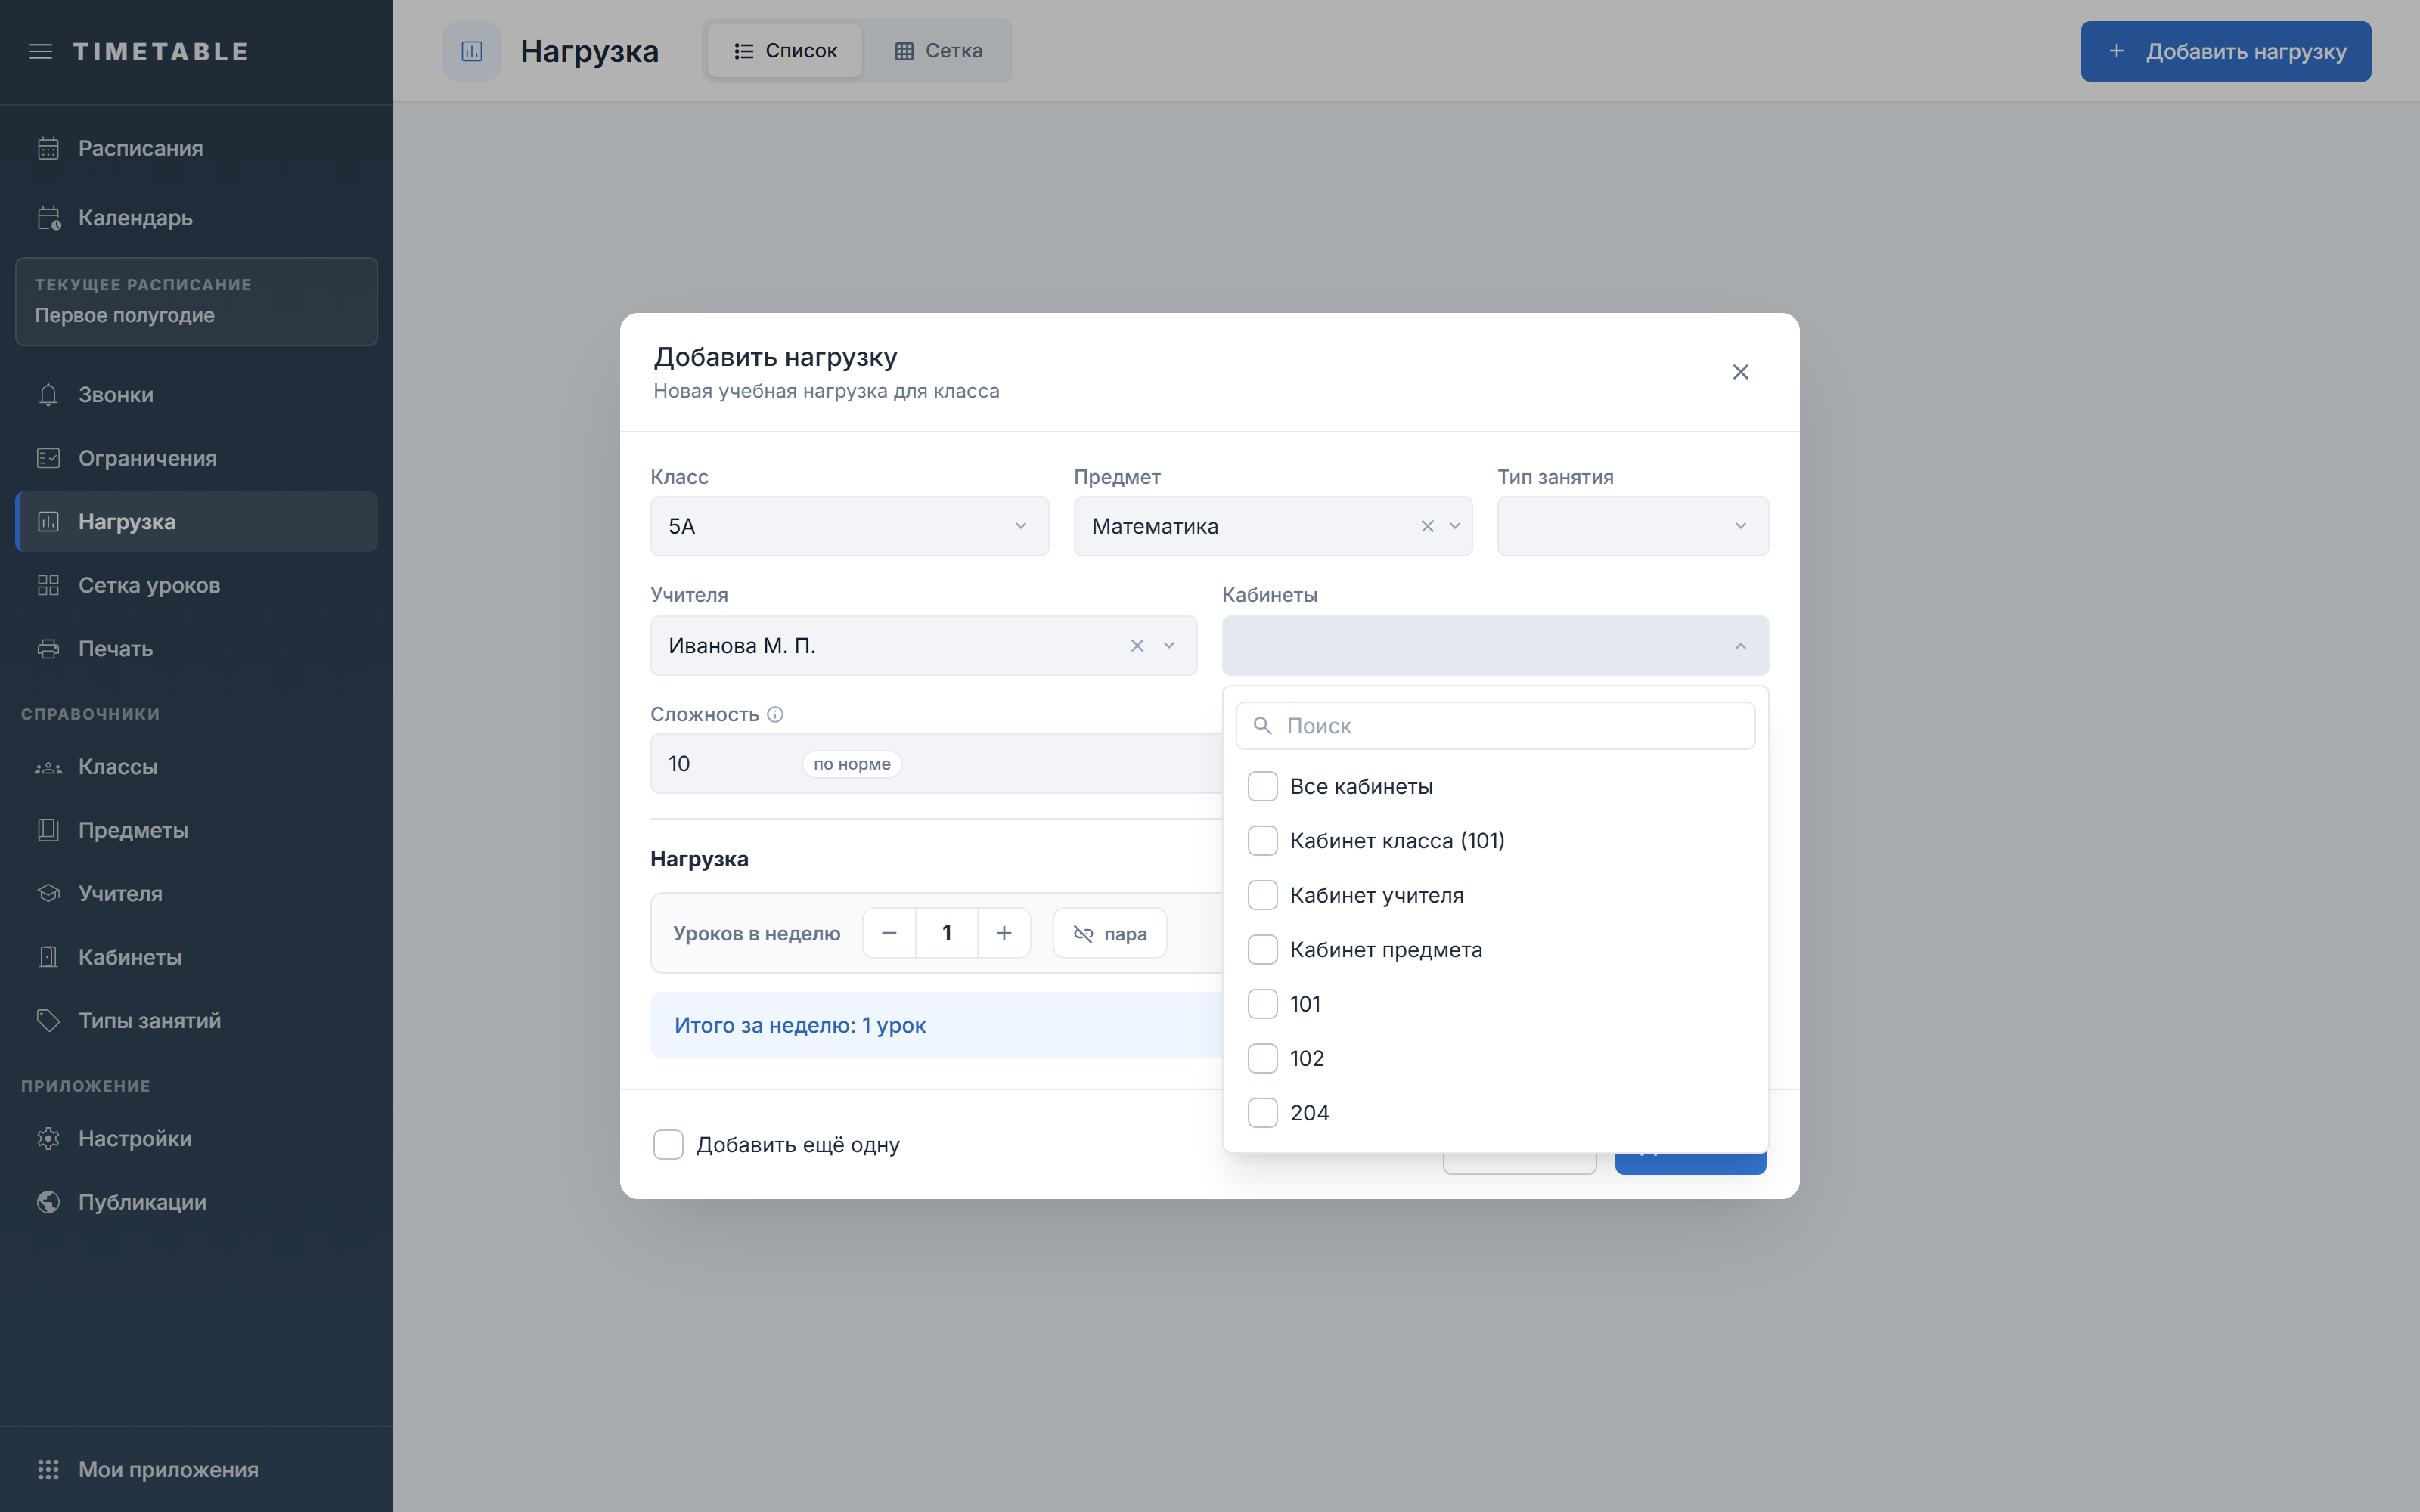Check the room 102 checkbox
This screenshot has height=1512, width=2420.
coord(1262,1059)
